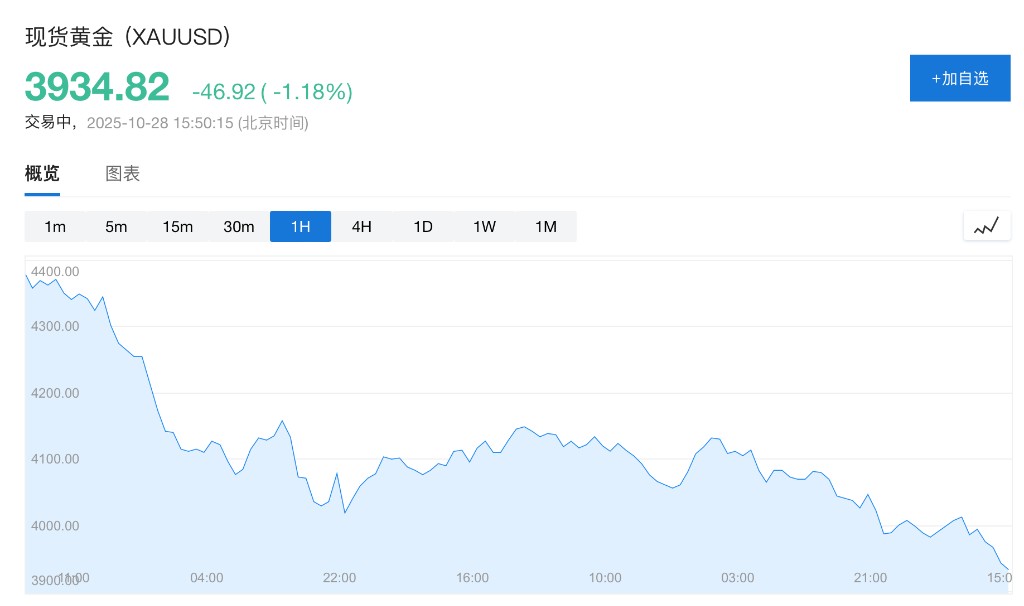Switch to the 概览 tab
The width and height of the screenshot is (1024, 606).
(x=42, y=173)
